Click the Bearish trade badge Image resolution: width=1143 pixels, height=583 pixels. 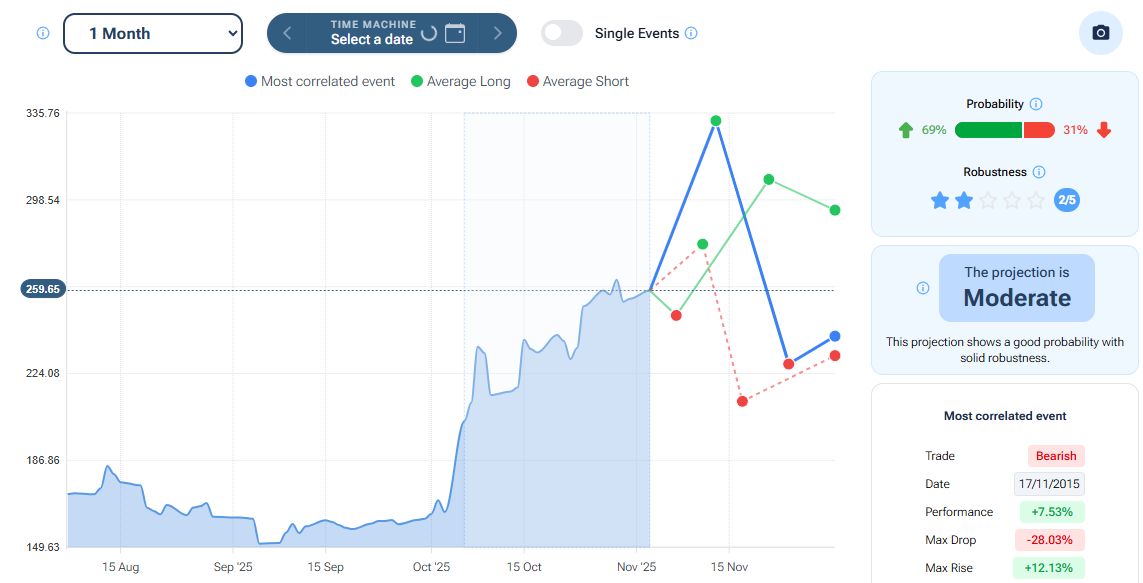[1055, 456]
